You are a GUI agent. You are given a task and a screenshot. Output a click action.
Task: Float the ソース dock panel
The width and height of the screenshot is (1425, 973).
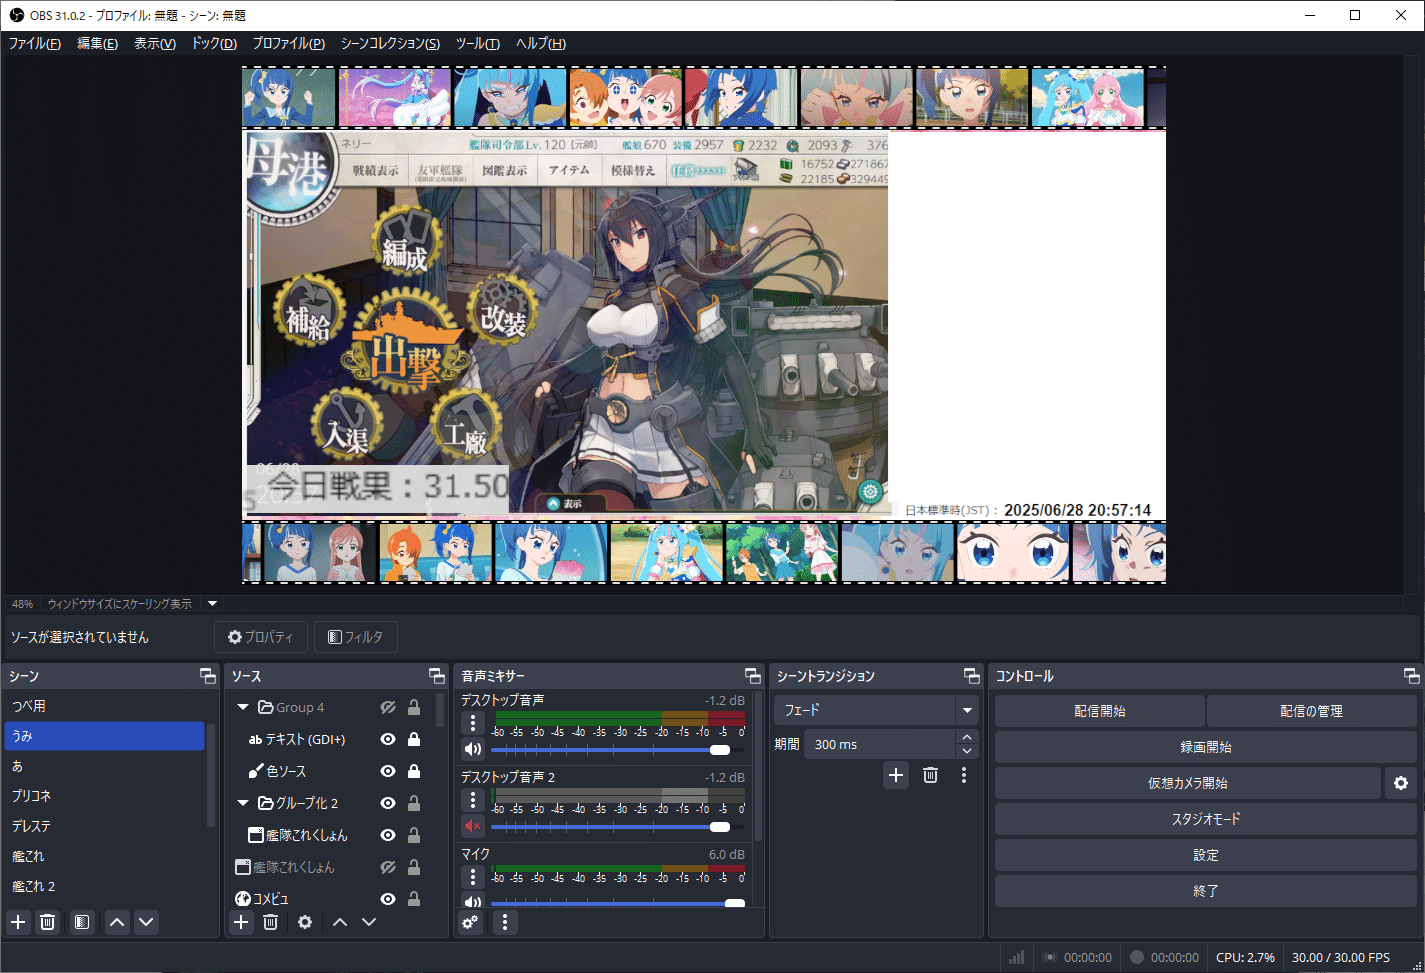click(x=436, y=676)
